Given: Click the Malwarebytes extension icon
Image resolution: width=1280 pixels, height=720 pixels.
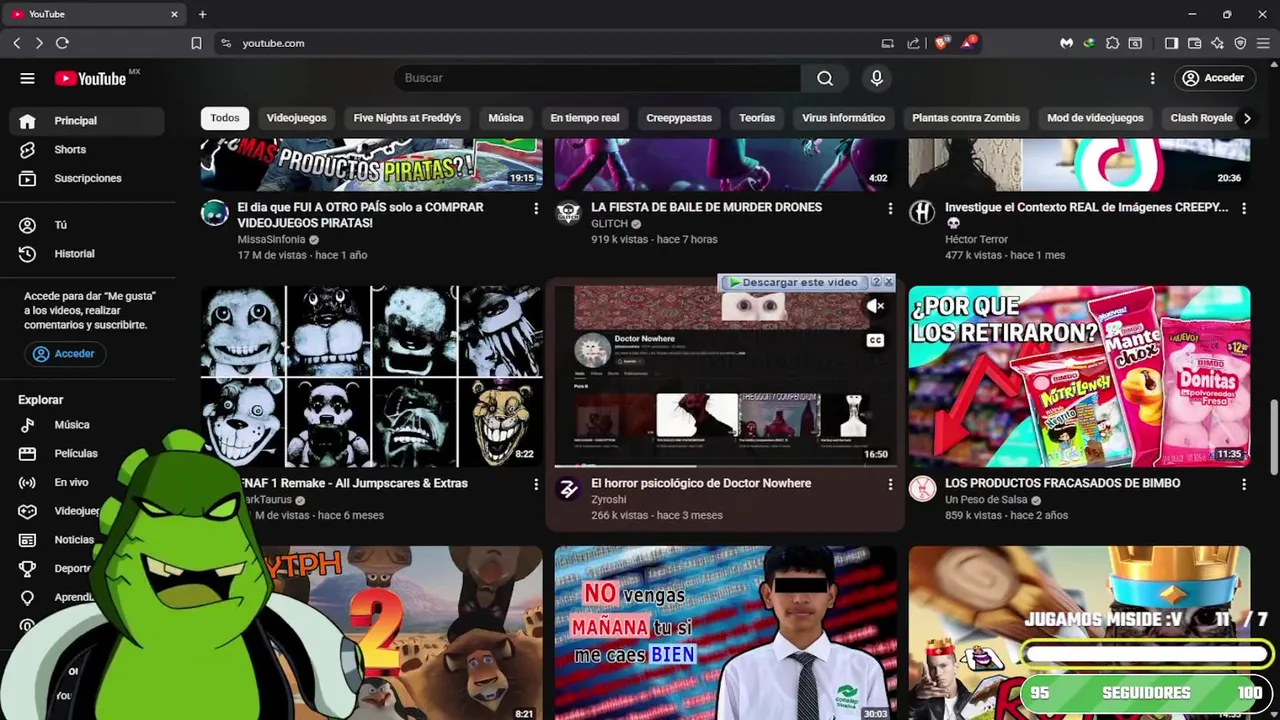Looking at the screenshot, I should click(1067, 43).
